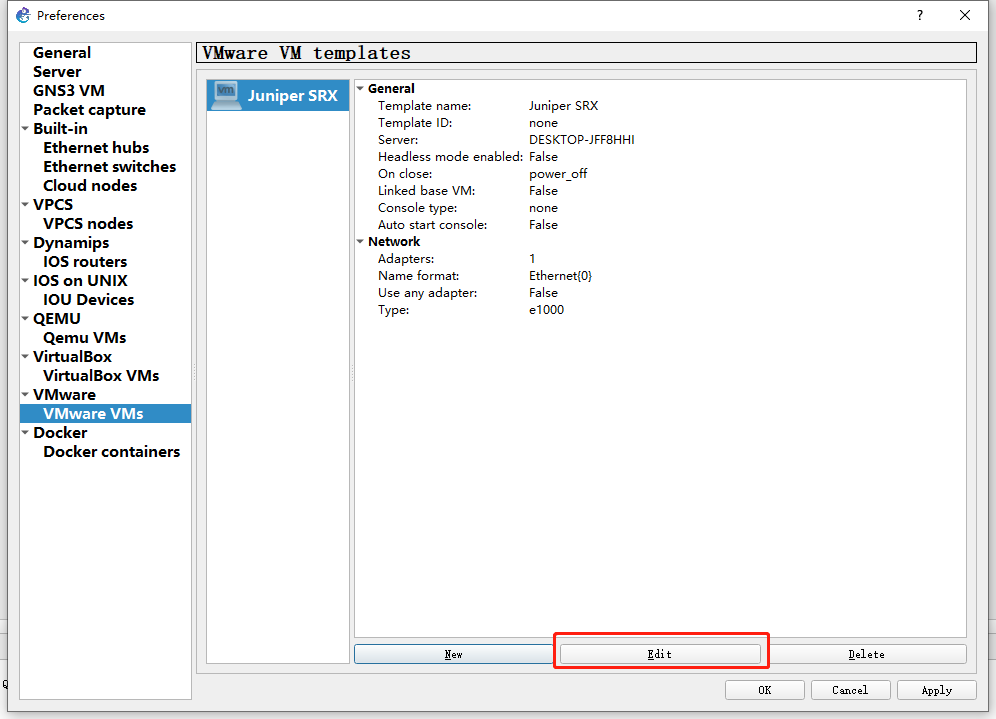Select the Juniper SRX template name text
This screenshot has width=996, height=719.
coord(293,95)
